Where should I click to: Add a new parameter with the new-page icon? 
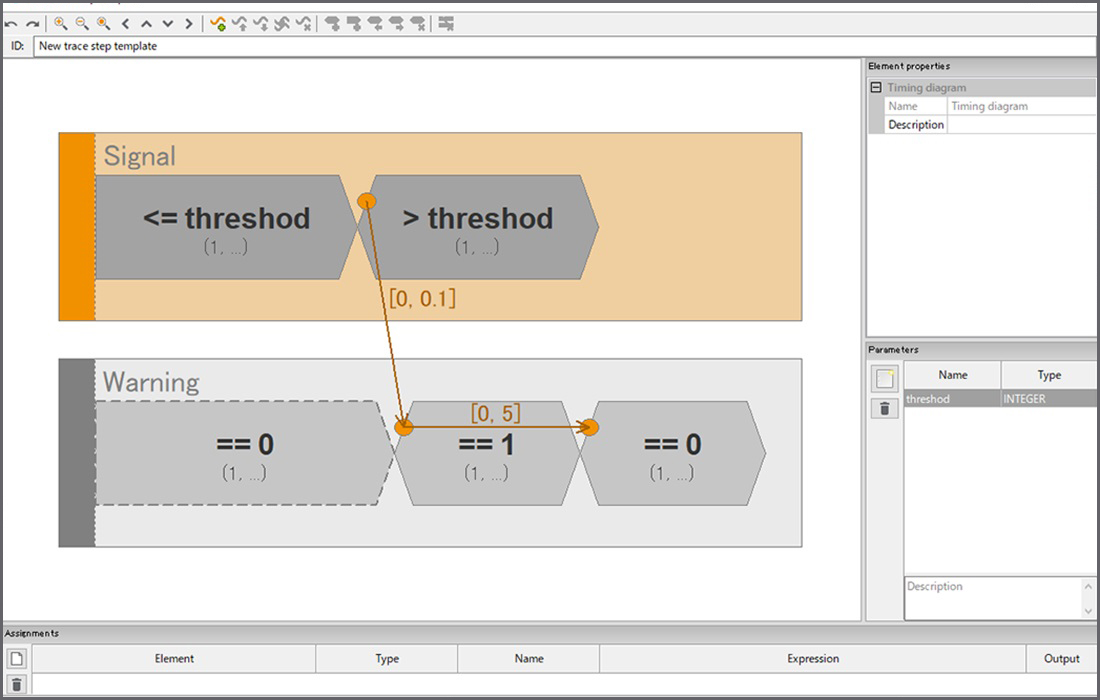click(x=884, y=378)
